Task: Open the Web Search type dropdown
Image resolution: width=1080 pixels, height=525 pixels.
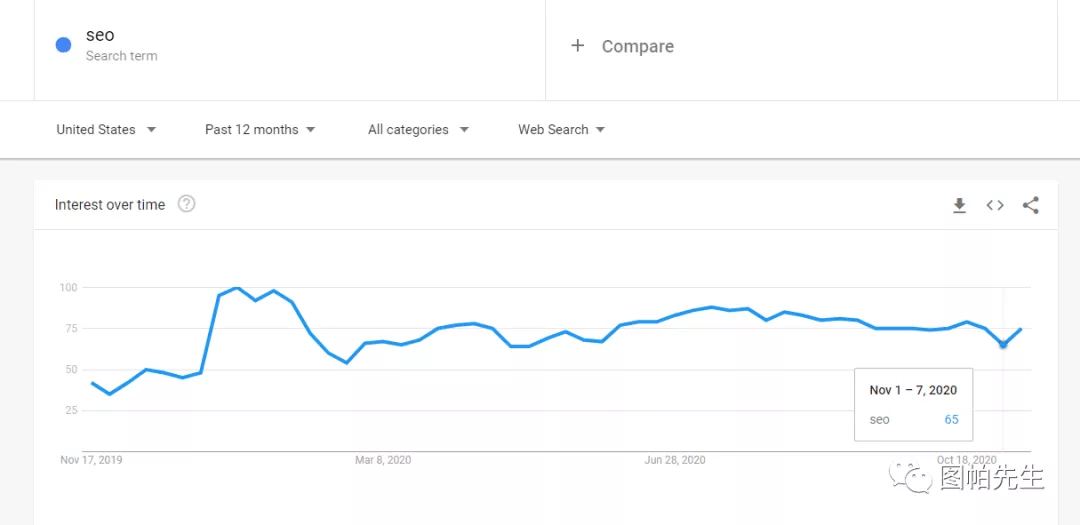Action: (x=561, y=129)
